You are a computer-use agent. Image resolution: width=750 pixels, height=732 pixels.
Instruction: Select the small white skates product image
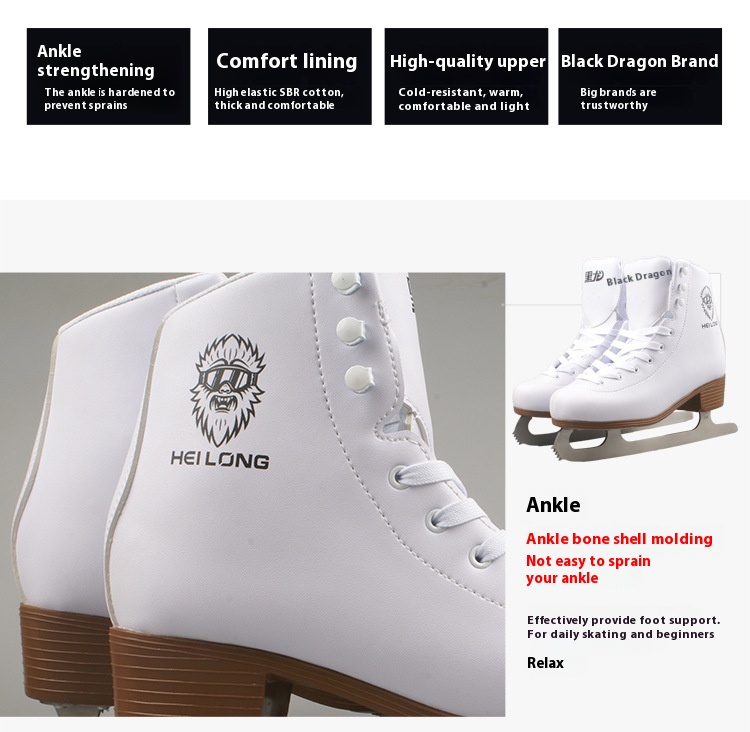(x=624, y=359)
